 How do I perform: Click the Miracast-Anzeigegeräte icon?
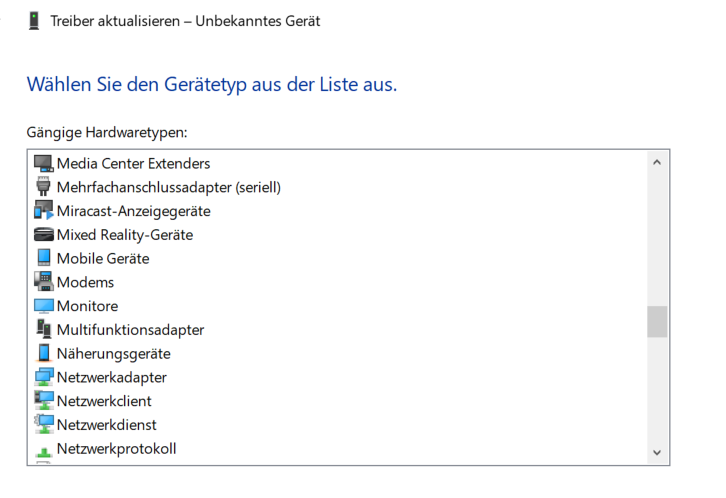click(44, 211)
